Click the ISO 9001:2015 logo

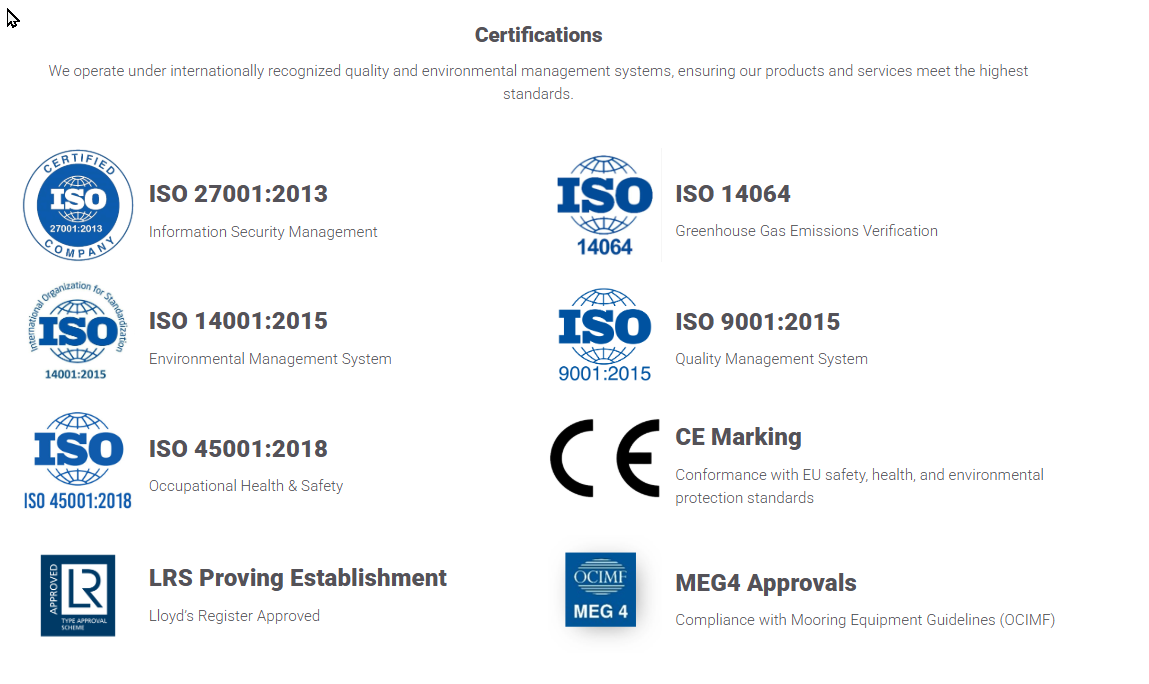click(x=604, y=335)
